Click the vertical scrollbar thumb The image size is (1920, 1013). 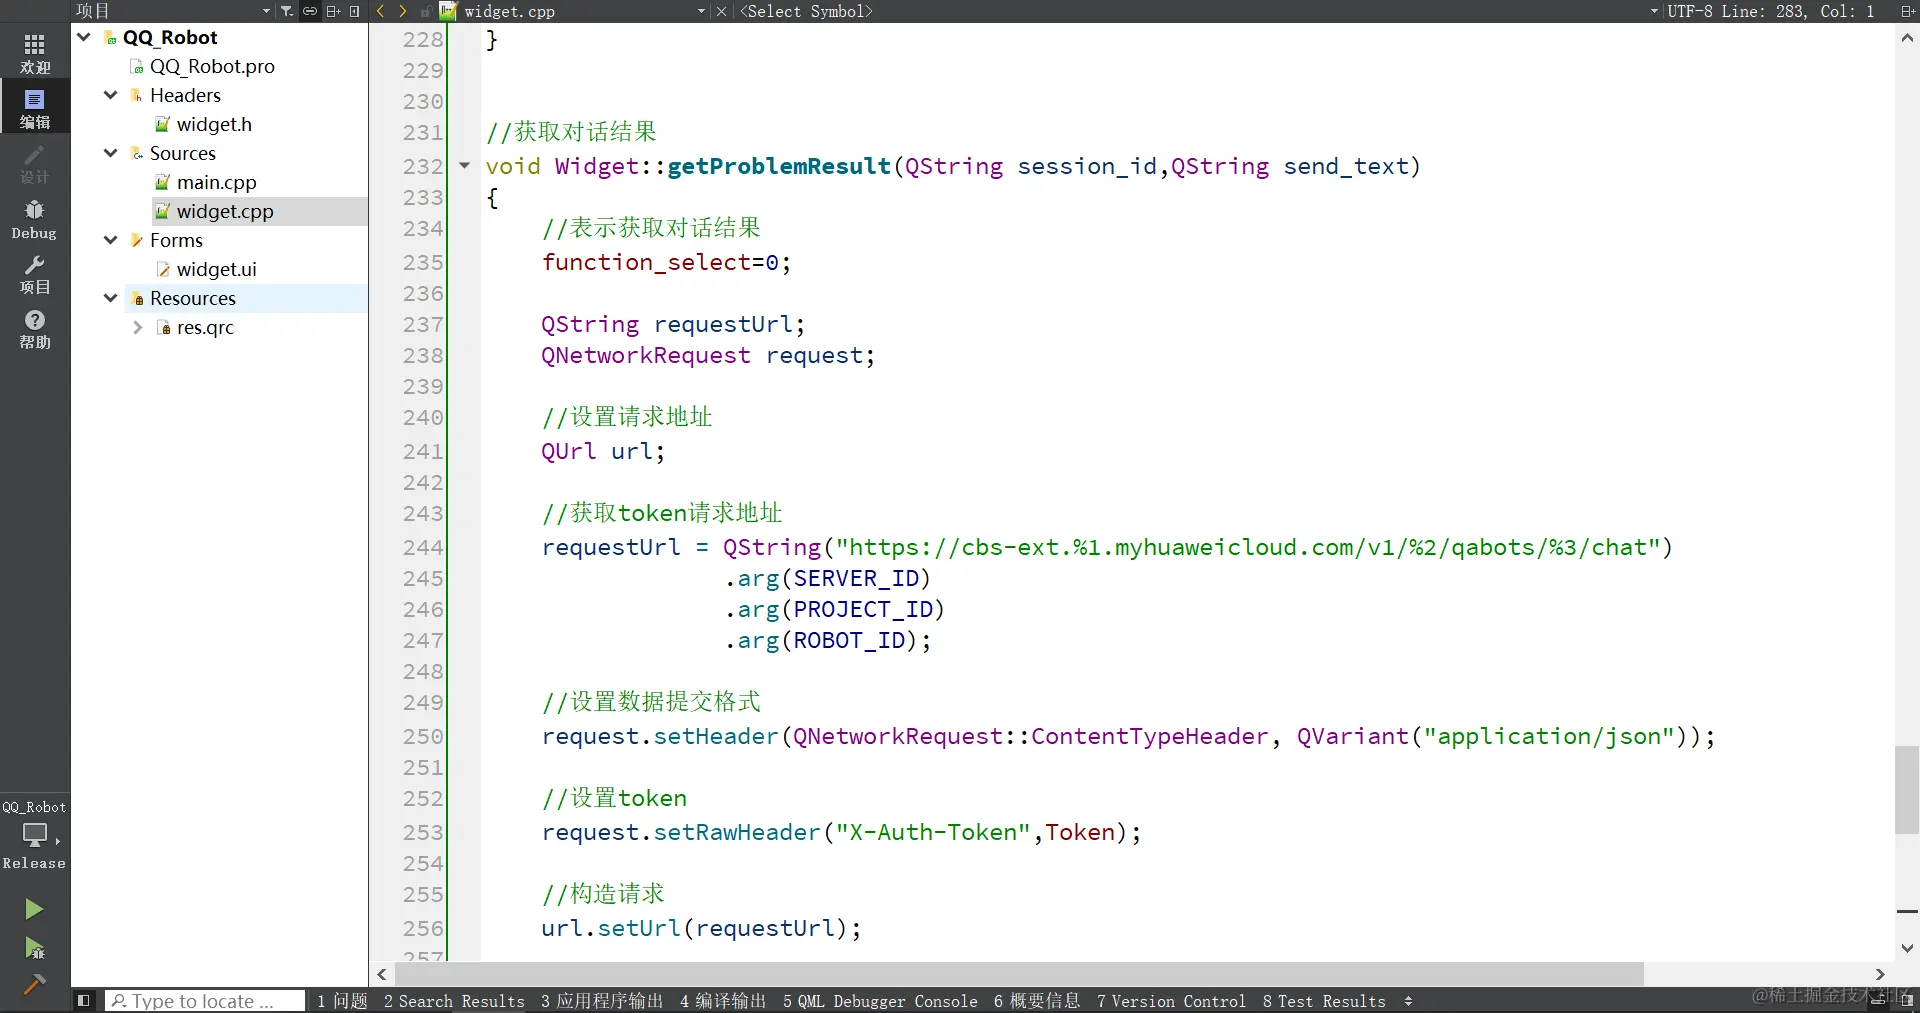tap(1907, 790)
